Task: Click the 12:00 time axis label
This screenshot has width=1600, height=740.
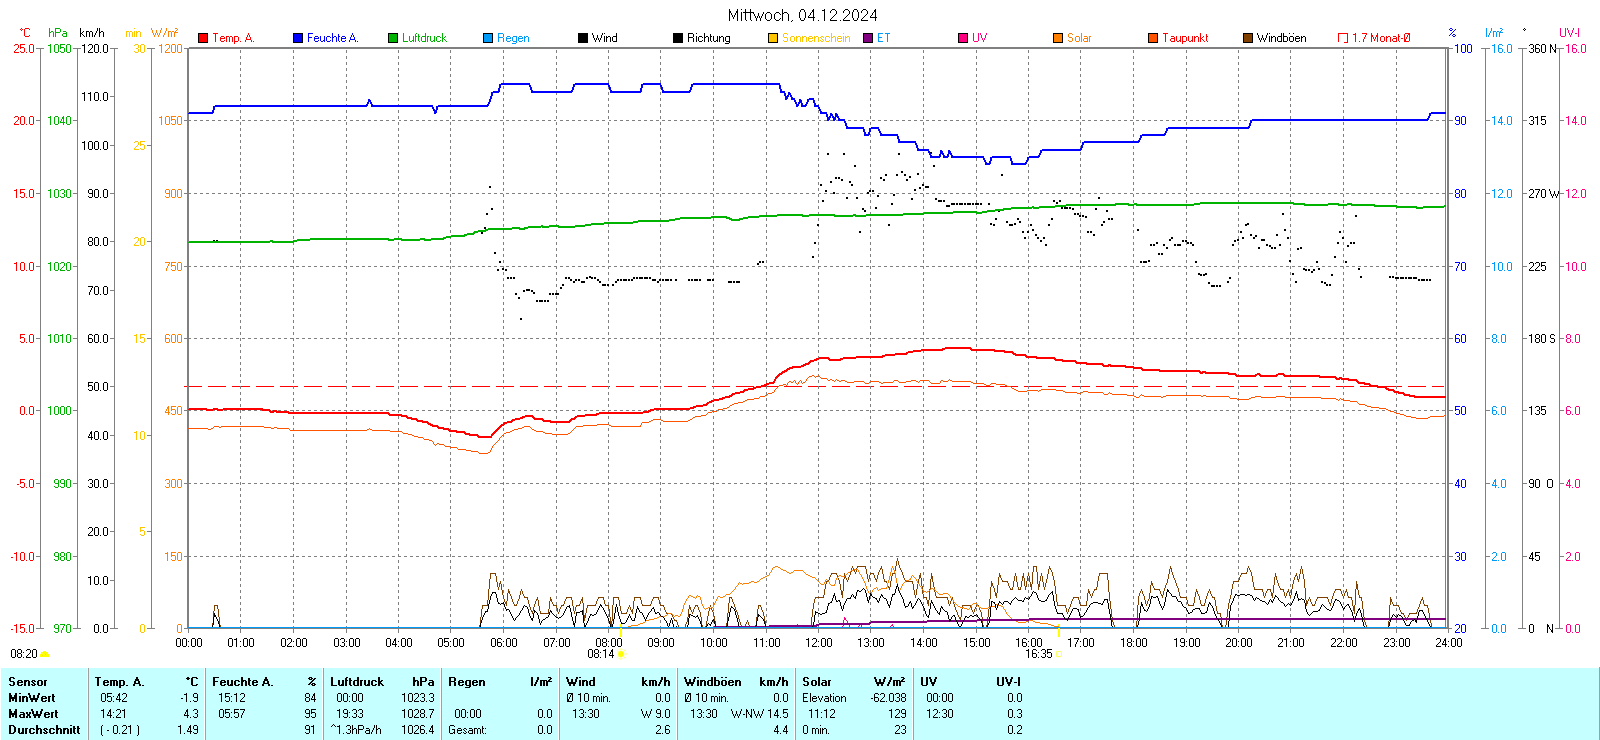Action: (818, 643)
